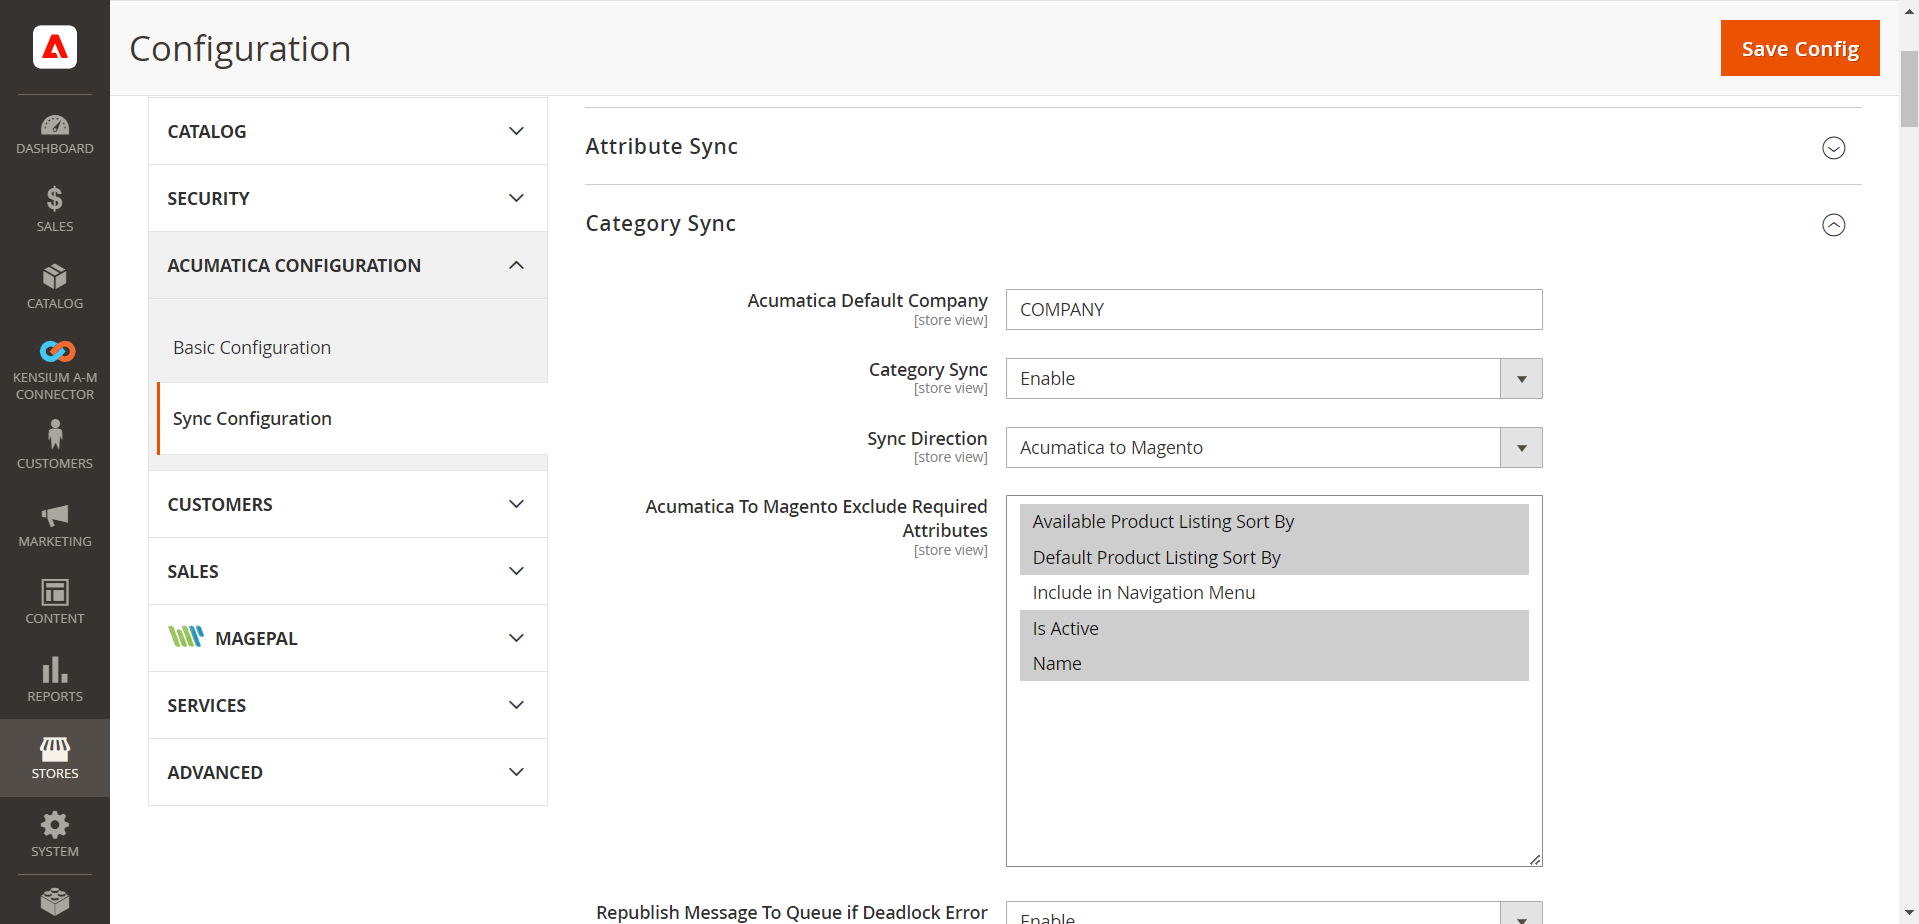Open the Catalog sidebar menu
1919x924 pixels.
click(x=55, y=284)
